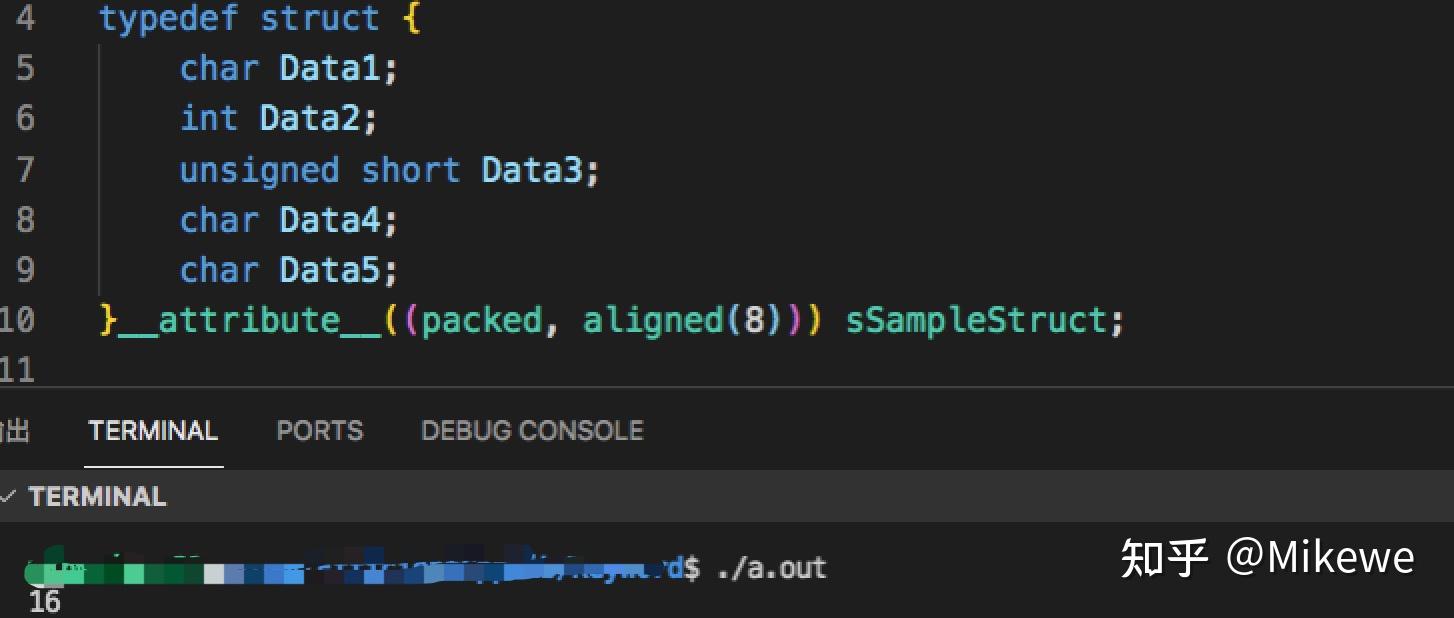Click the typedef keyword
Viewport: 1454px width, 618px height.
coord(169,19)
